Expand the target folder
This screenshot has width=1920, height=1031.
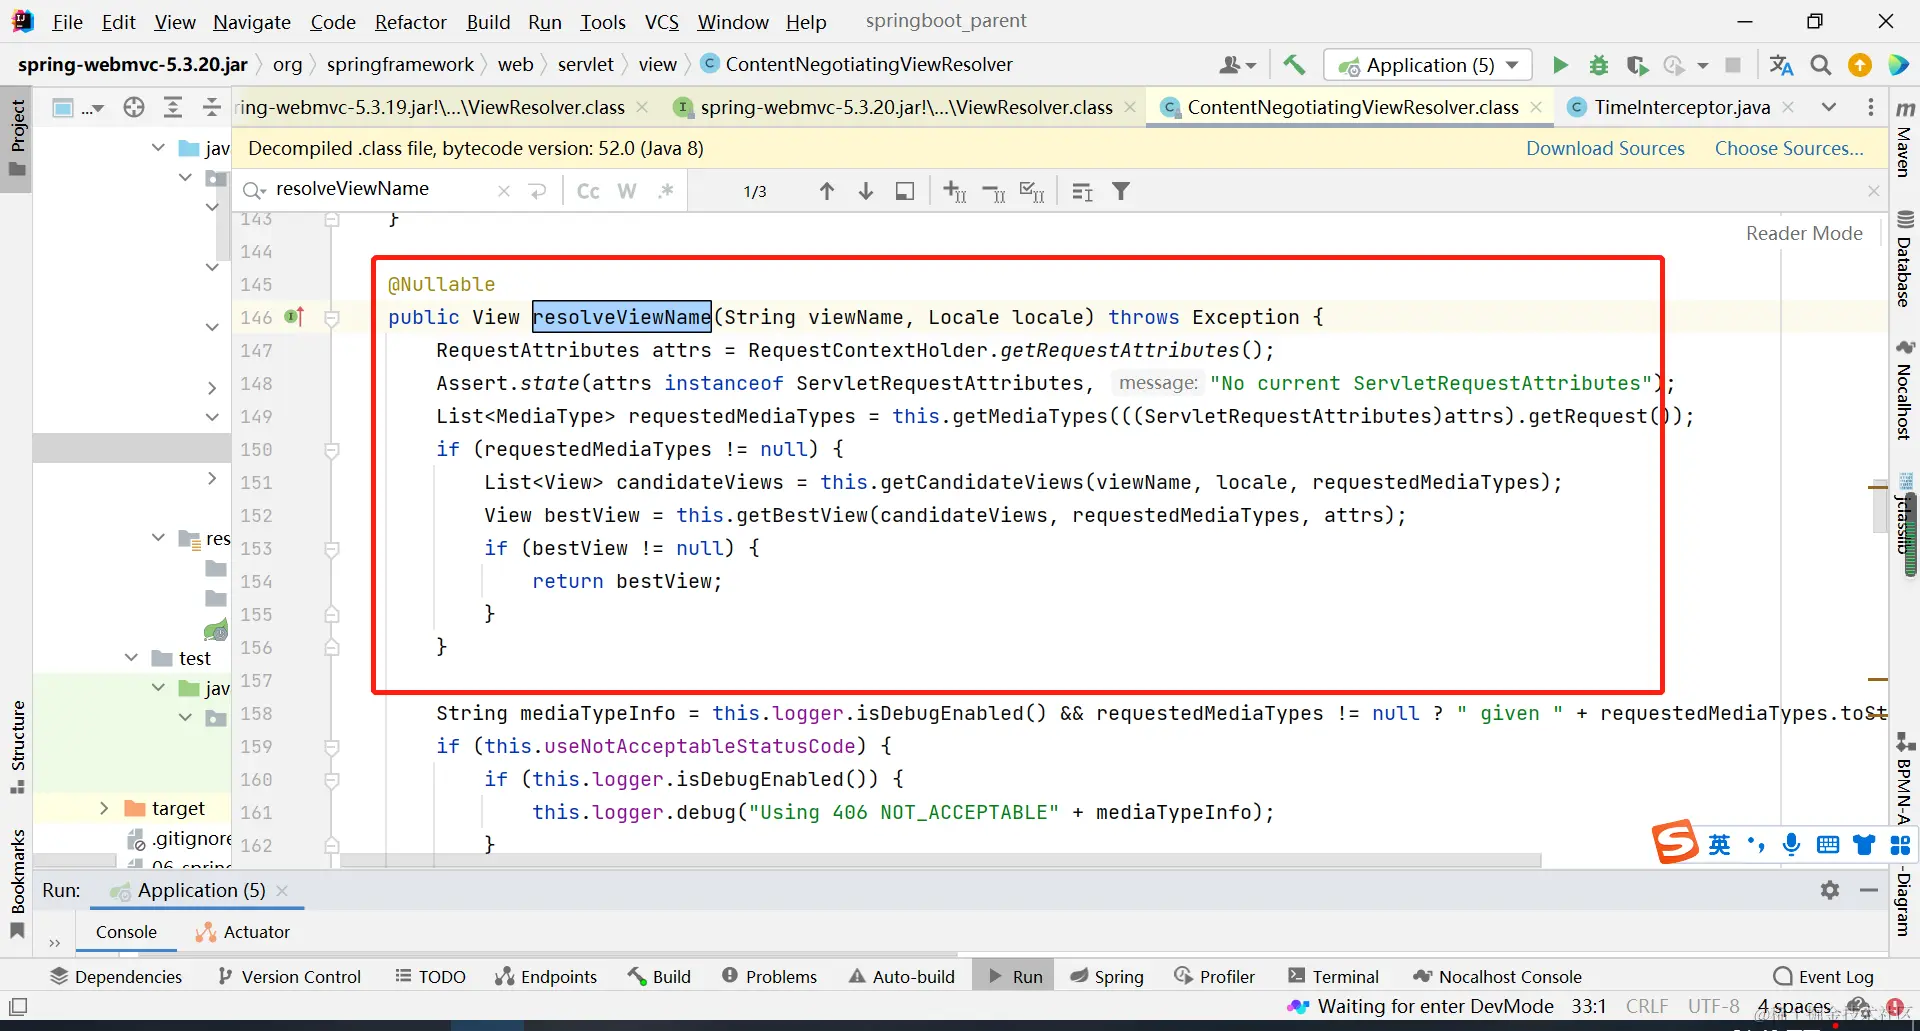click(x=104, y=808)
